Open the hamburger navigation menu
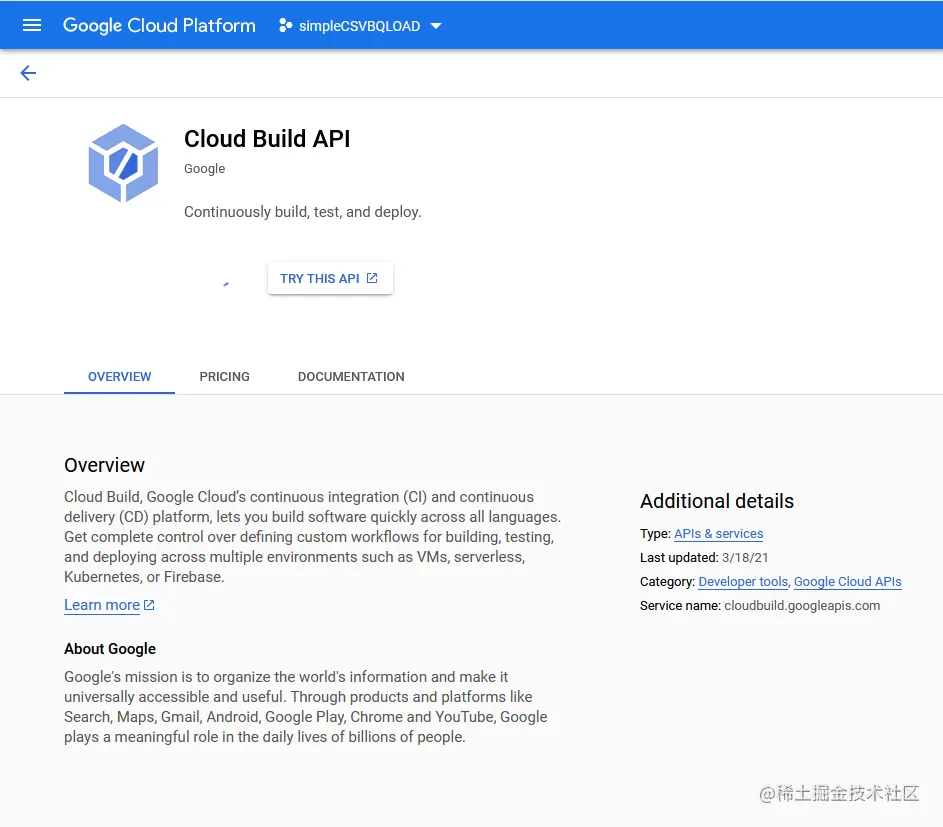943x827 pixels. pos(32,25)
